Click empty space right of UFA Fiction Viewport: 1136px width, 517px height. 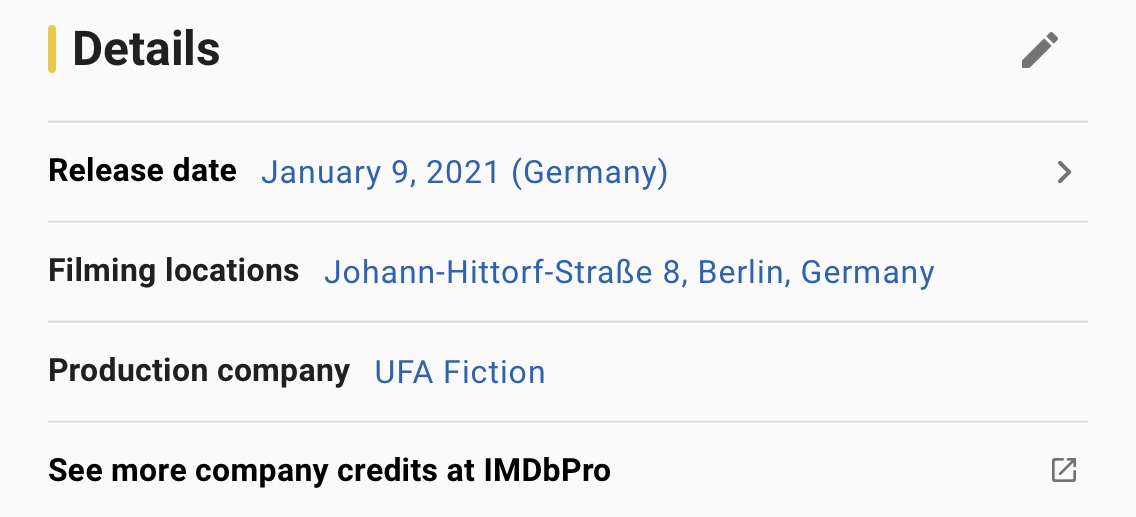[x=800, y=372]
